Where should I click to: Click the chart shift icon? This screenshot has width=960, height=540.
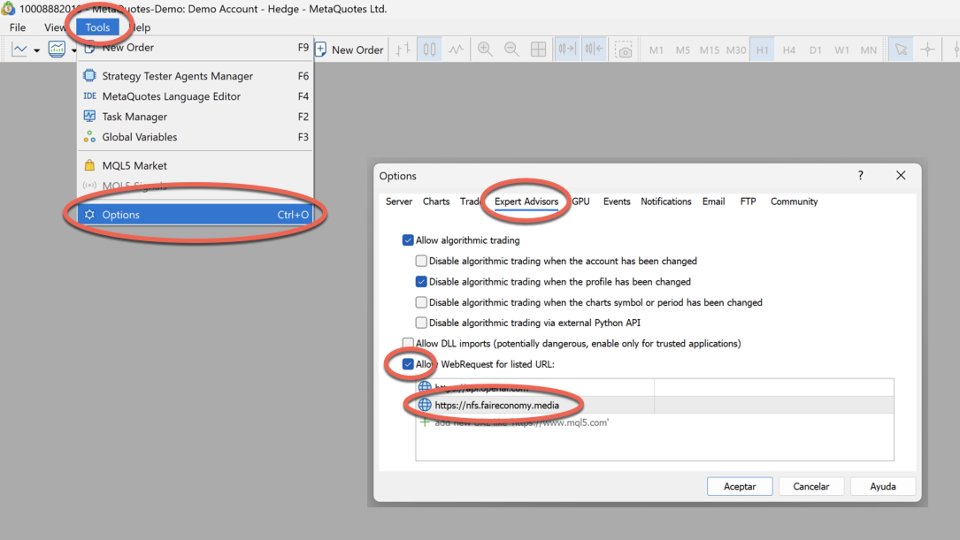593,50
